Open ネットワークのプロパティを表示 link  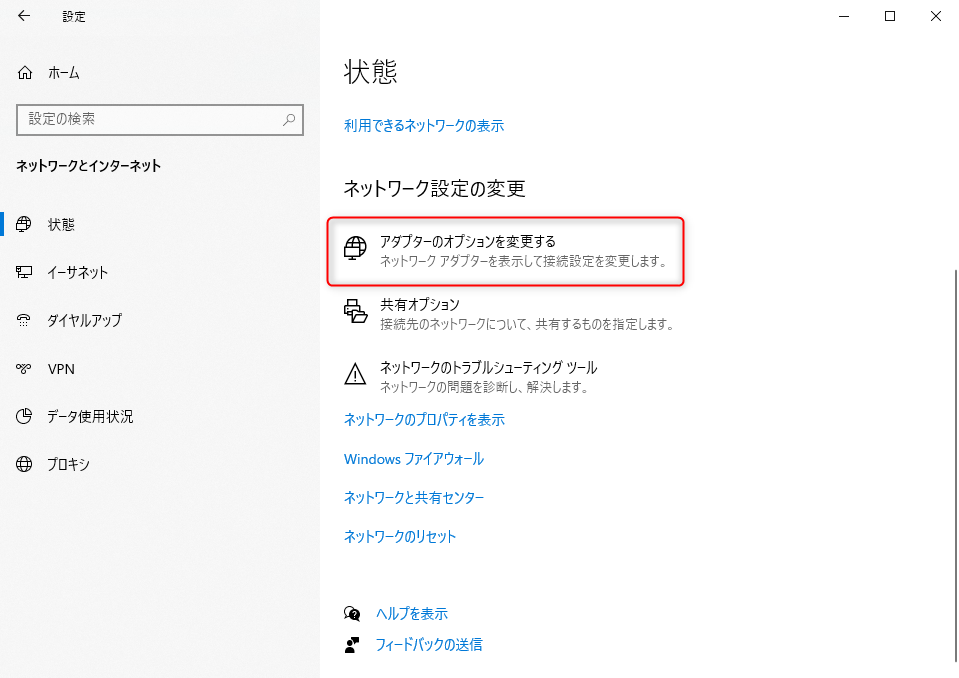pyautogui.click(x=424, y=419)
